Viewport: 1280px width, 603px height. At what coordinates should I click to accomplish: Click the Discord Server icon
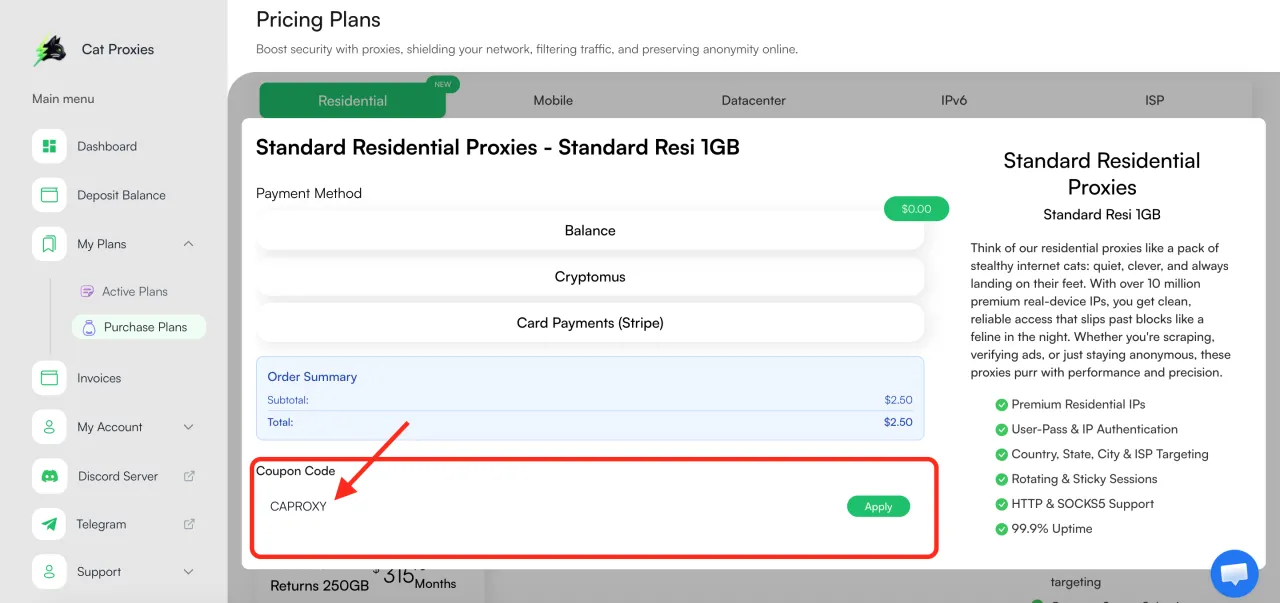tap(49, 476)
